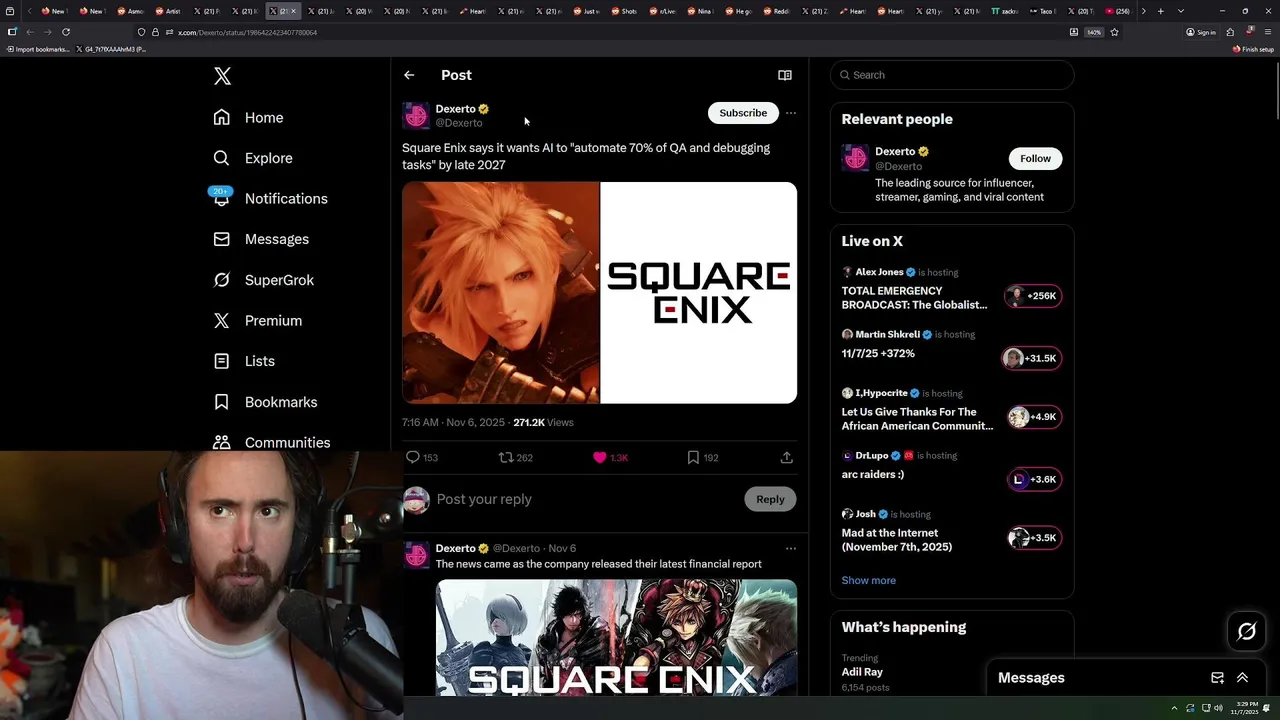The height and width of the screenshot is (720, 1280).
Task: Click Subscribe on the Dexerto post
Action: click(x=743, y=113)
